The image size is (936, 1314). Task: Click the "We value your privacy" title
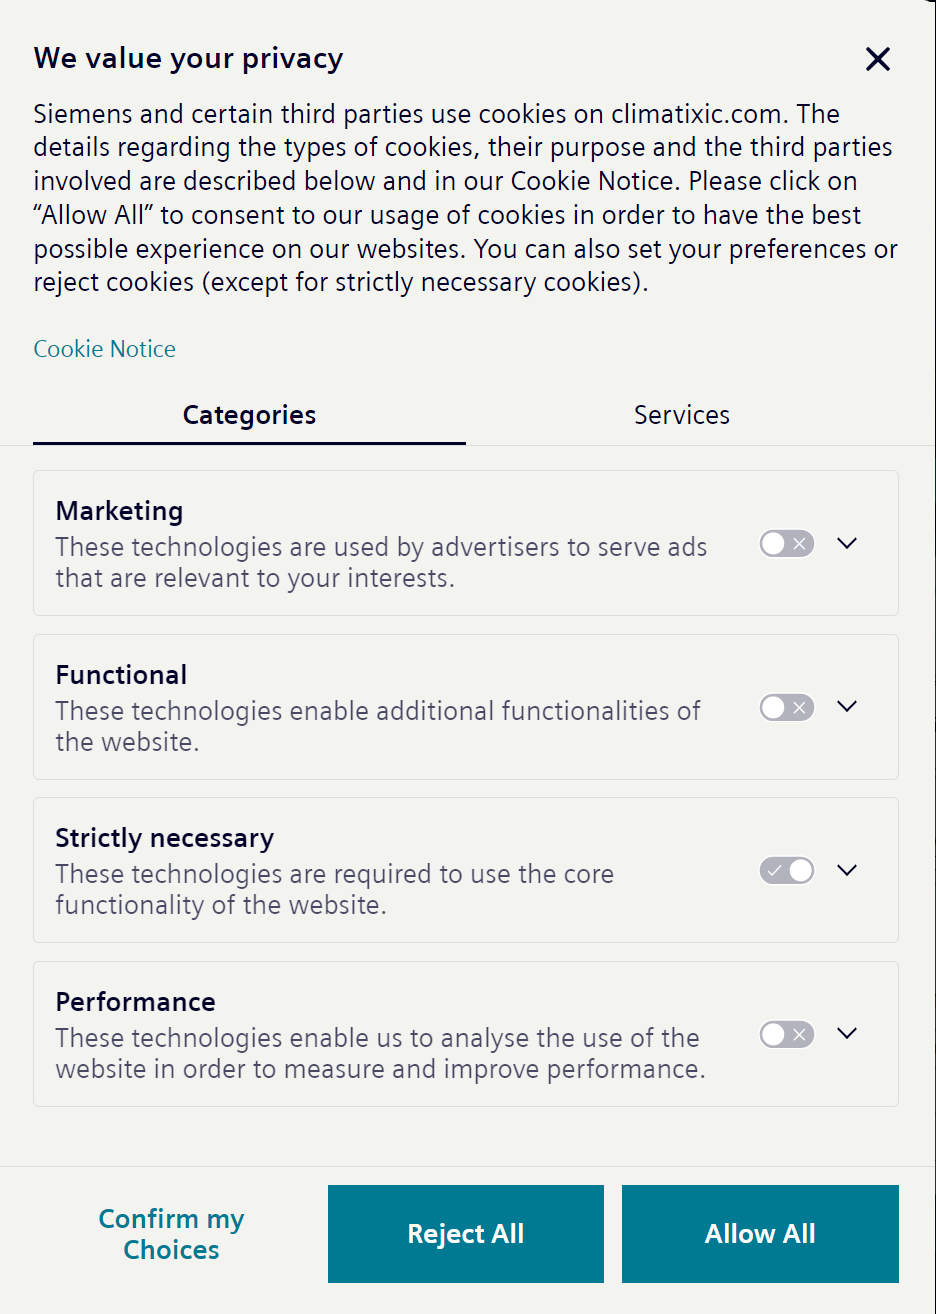point(189,59)
